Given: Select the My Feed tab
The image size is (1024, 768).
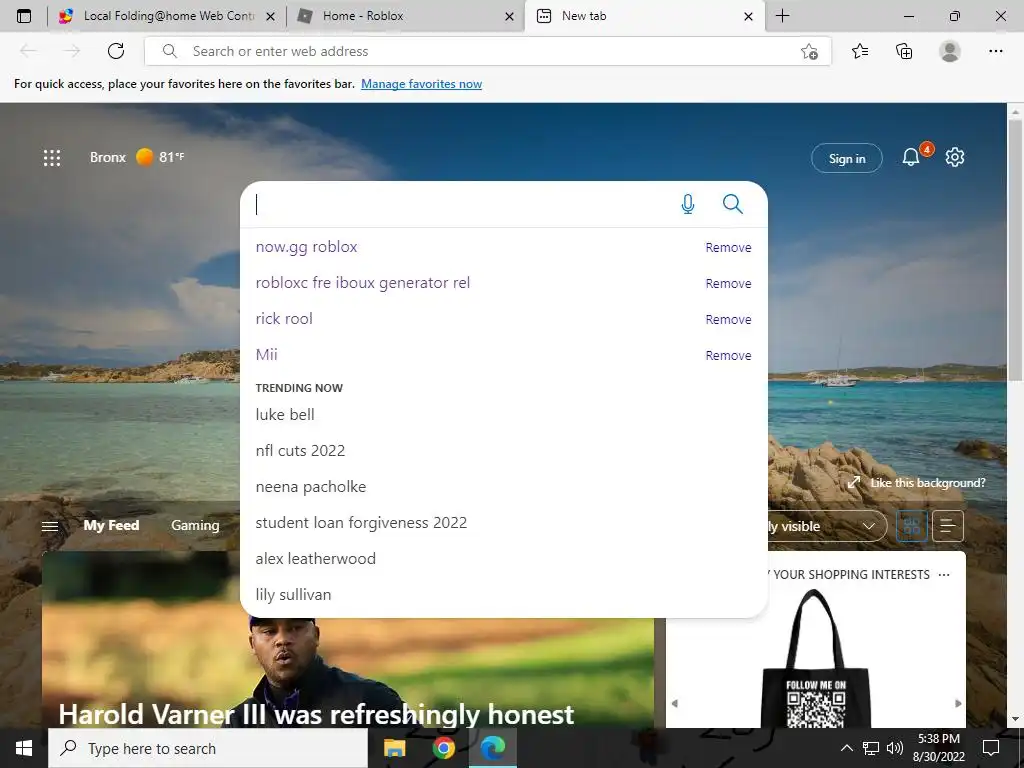Looking at the screenshot, I should [111, 526].
